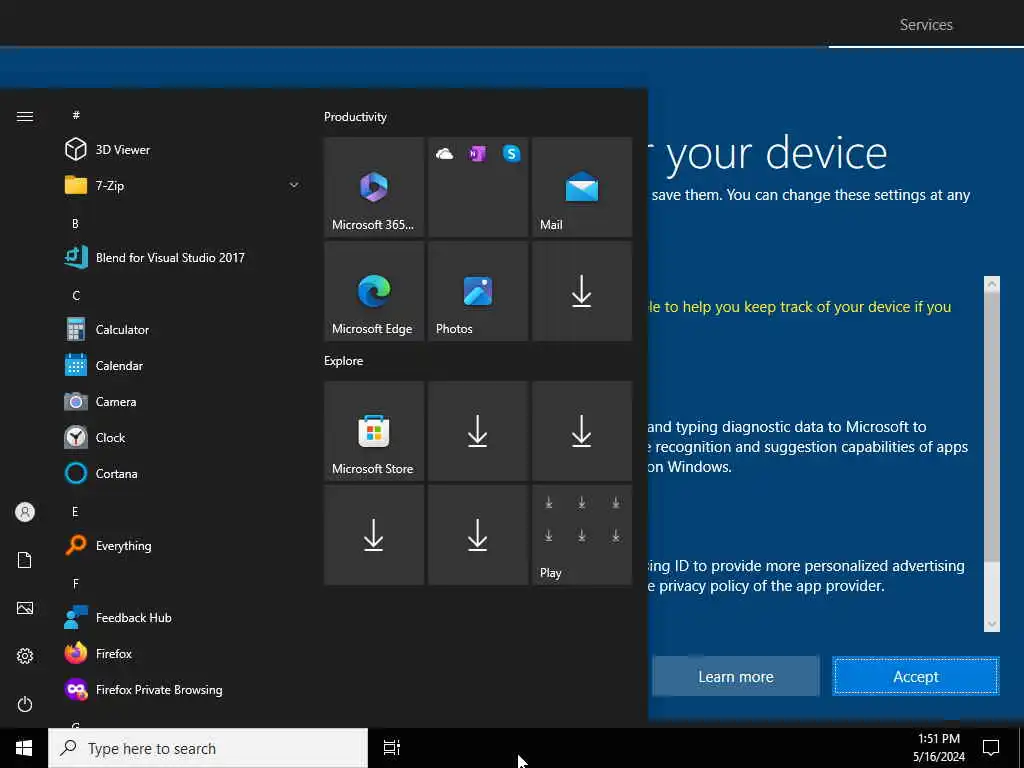Open 3D Viewer from the app list
The image size is (1024, 768).
click(x=183, y=150)
